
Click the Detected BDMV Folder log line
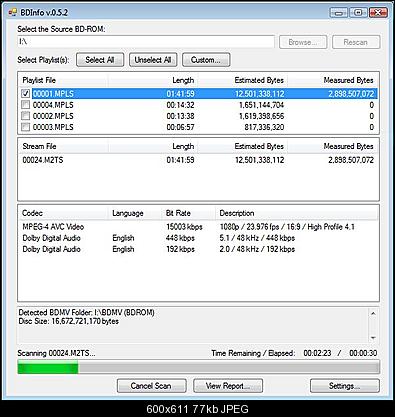pos(87,313)
